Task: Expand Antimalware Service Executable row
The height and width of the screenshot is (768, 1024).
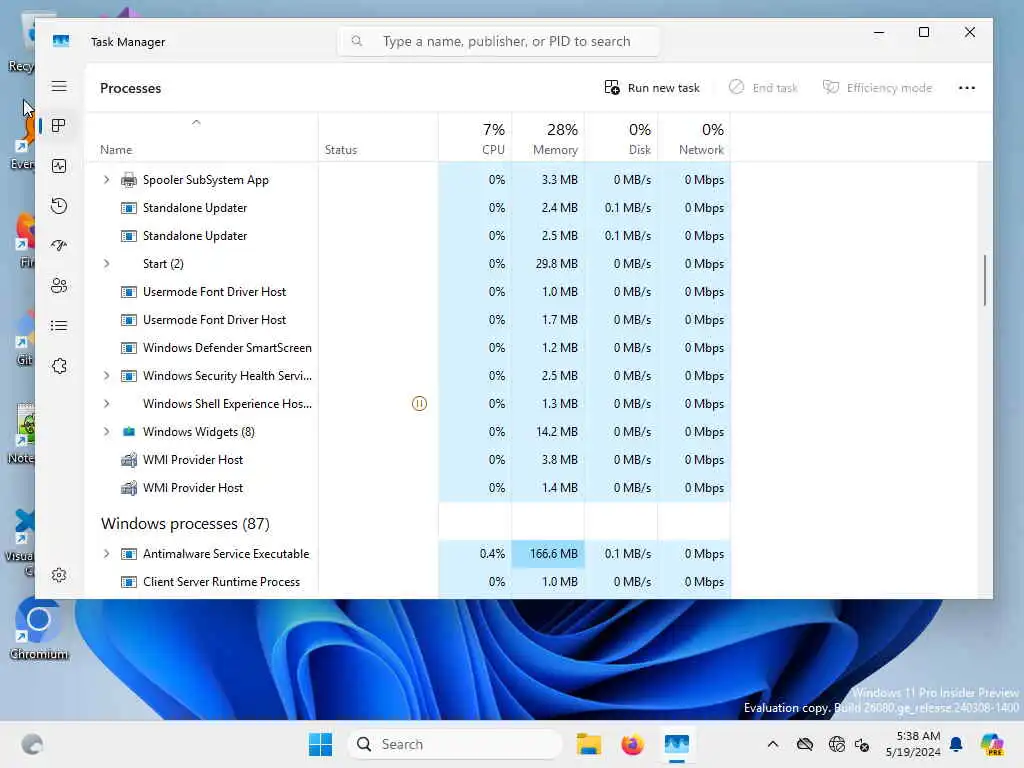Action: pos(106,554)
